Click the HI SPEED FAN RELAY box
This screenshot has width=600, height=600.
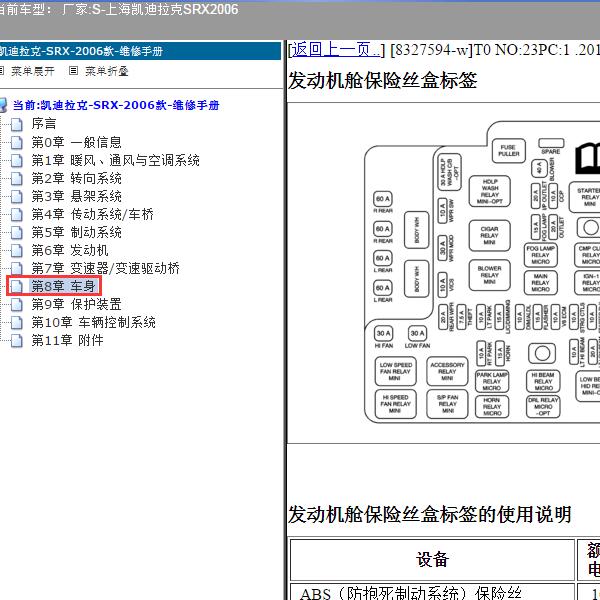395,404
